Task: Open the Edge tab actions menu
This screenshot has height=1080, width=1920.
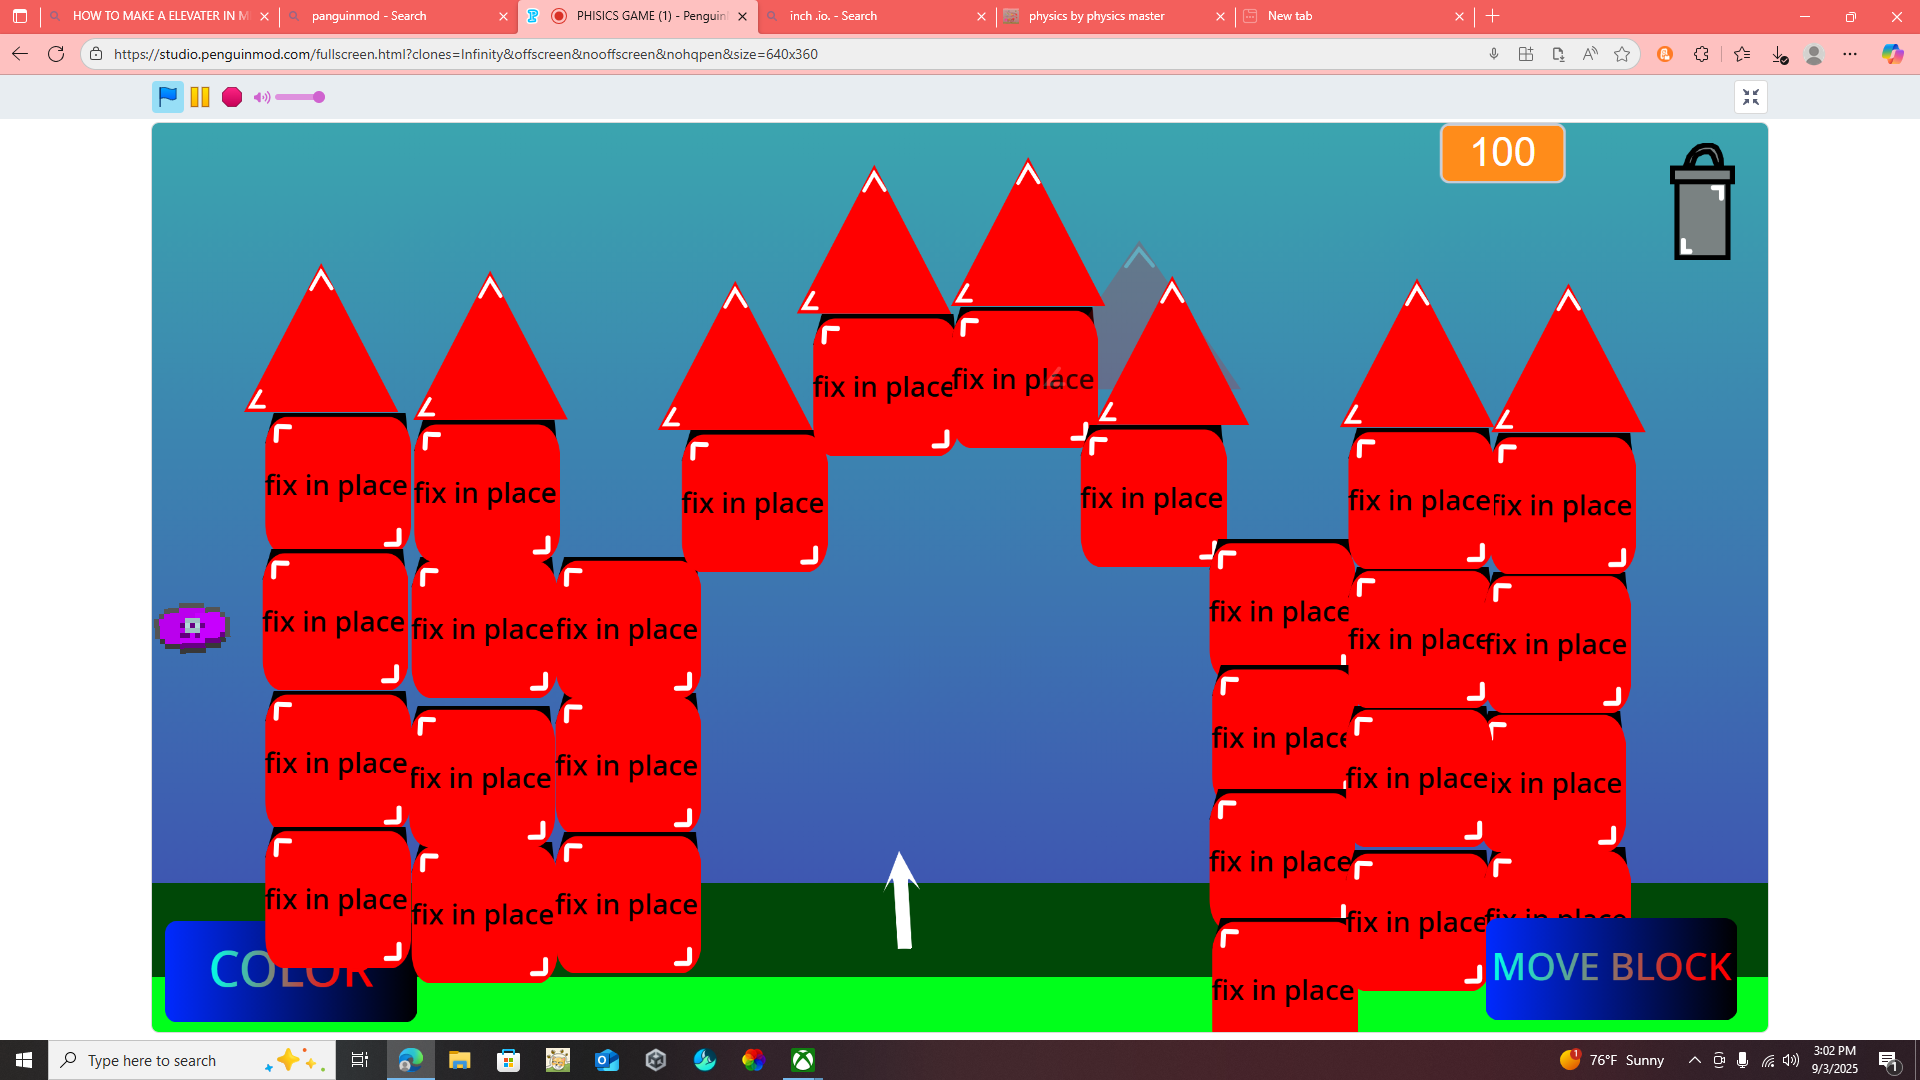Action: pos(20,16)
